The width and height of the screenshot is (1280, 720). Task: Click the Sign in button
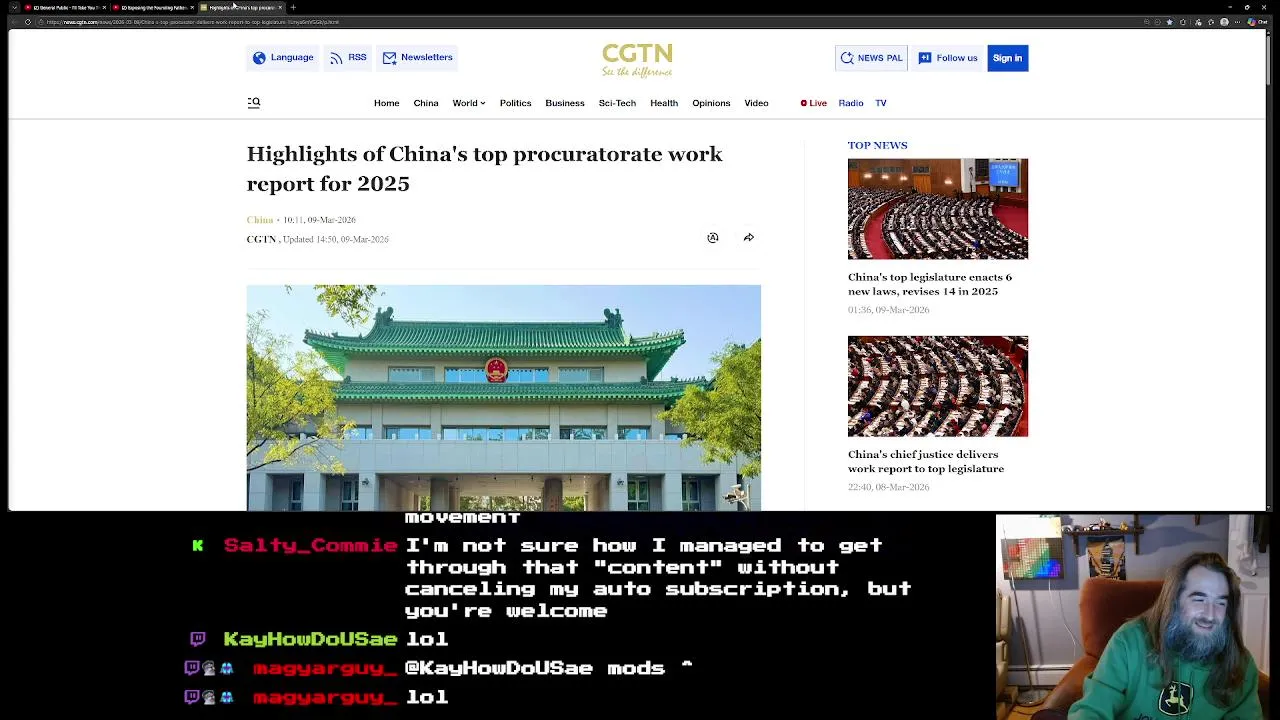coord(1007,58)
